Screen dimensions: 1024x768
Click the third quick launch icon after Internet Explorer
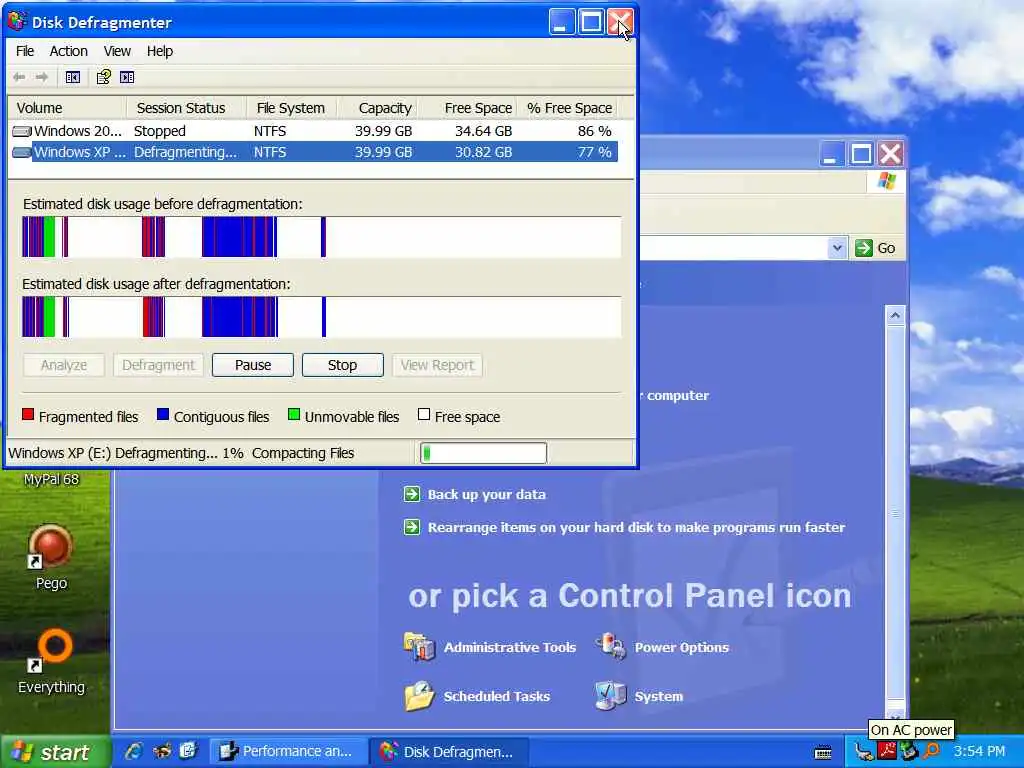188,751
